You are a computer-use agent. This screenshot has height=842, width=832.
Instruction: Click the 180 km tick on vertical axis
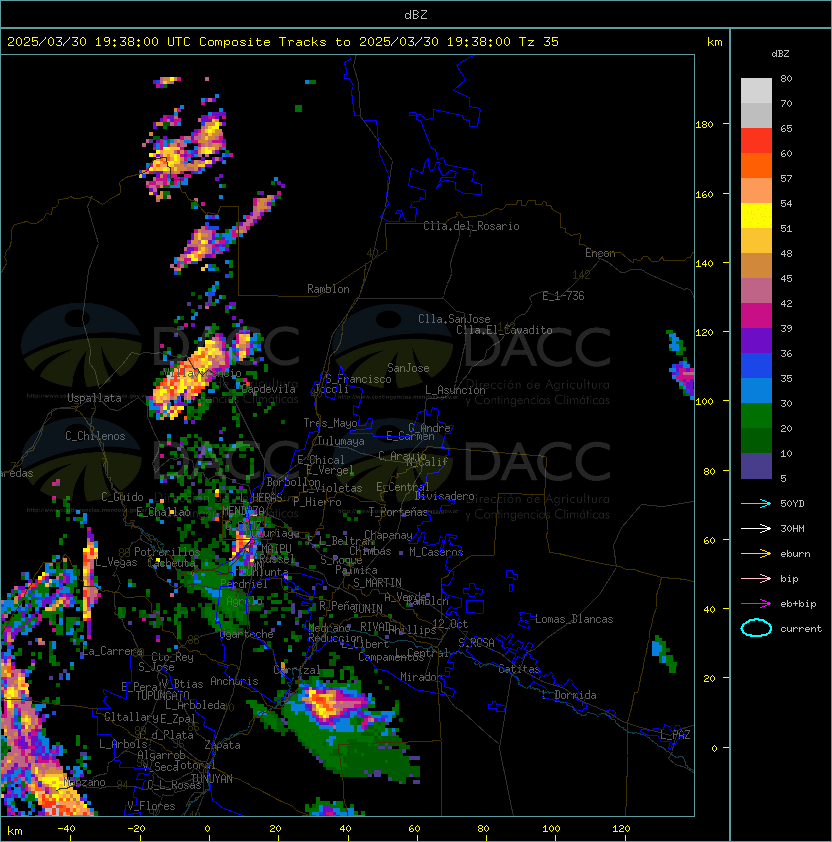click(x=704, y=125)
